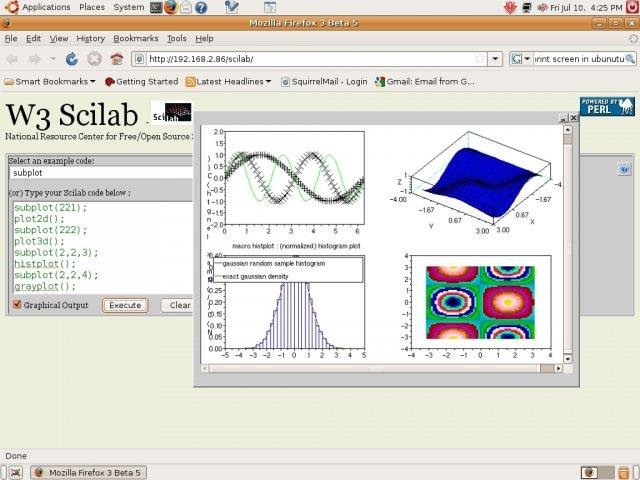Image resolution: width=640 pixels, height=480 pixels.
Task: Click the plot's vertical scrollbar down arrow
Action: click(567, 359)
